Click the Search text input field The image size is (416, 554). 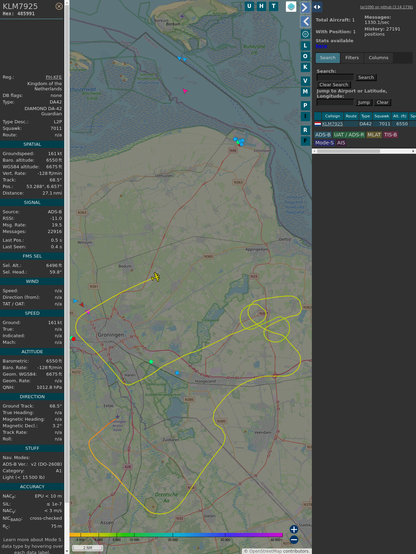(335, 77)
